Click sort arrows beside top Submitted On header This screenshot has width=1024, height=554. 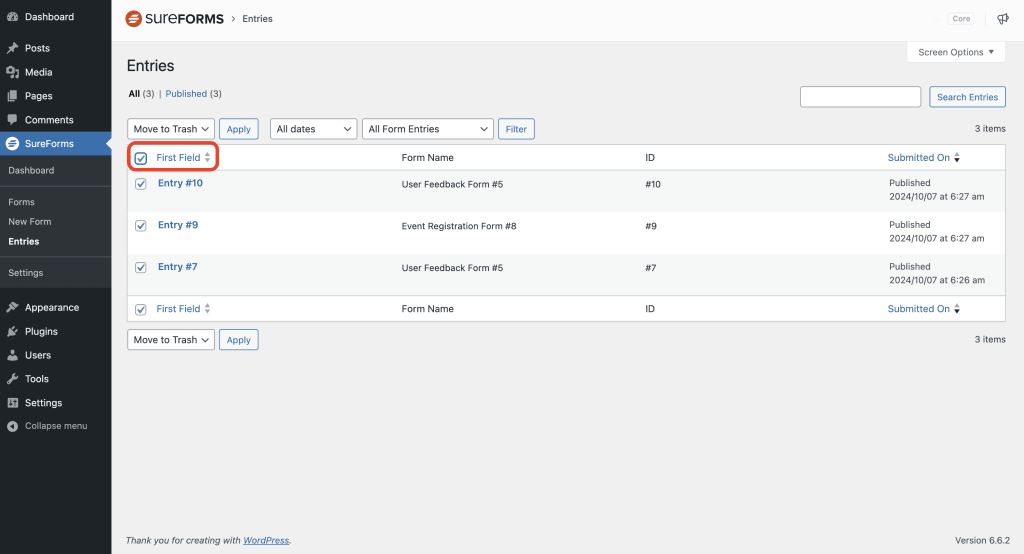tap(957, 157)
